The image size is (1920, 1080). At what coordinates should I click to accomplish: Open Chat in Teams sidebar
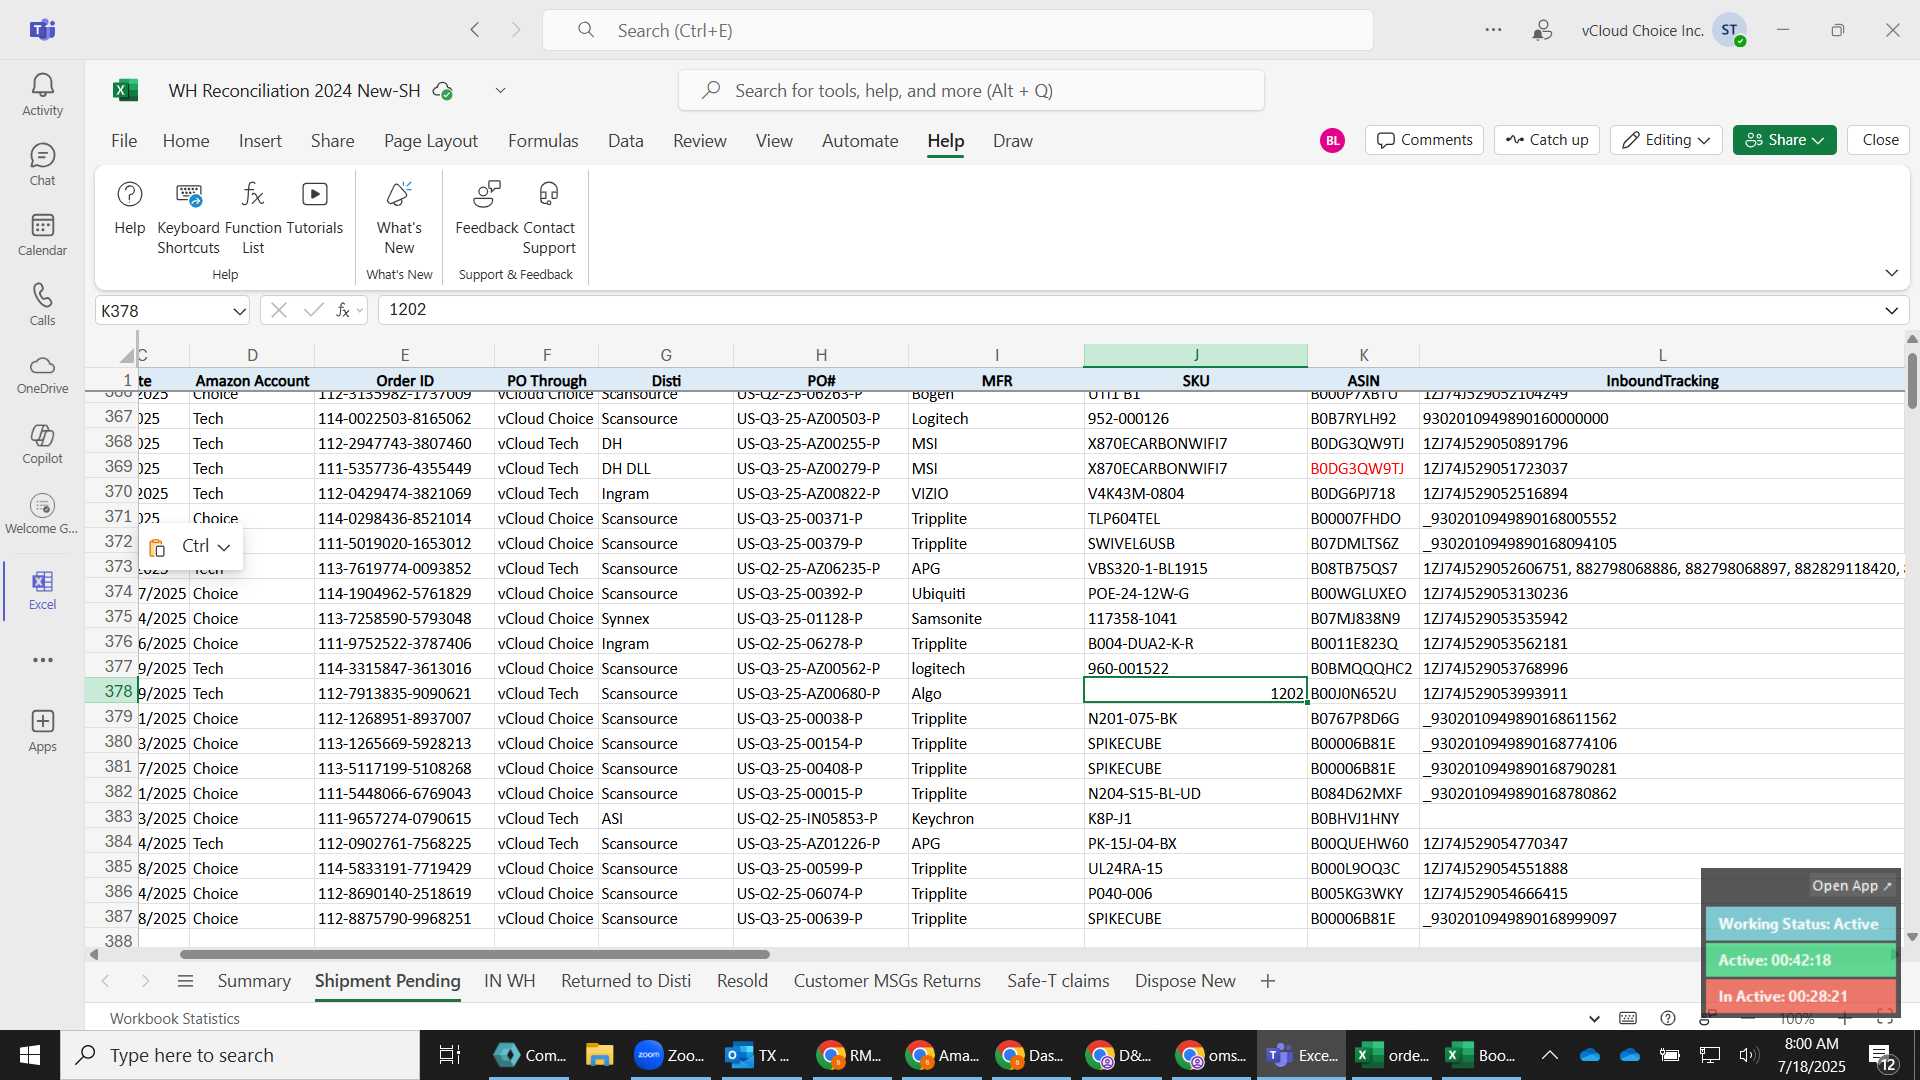42,165
